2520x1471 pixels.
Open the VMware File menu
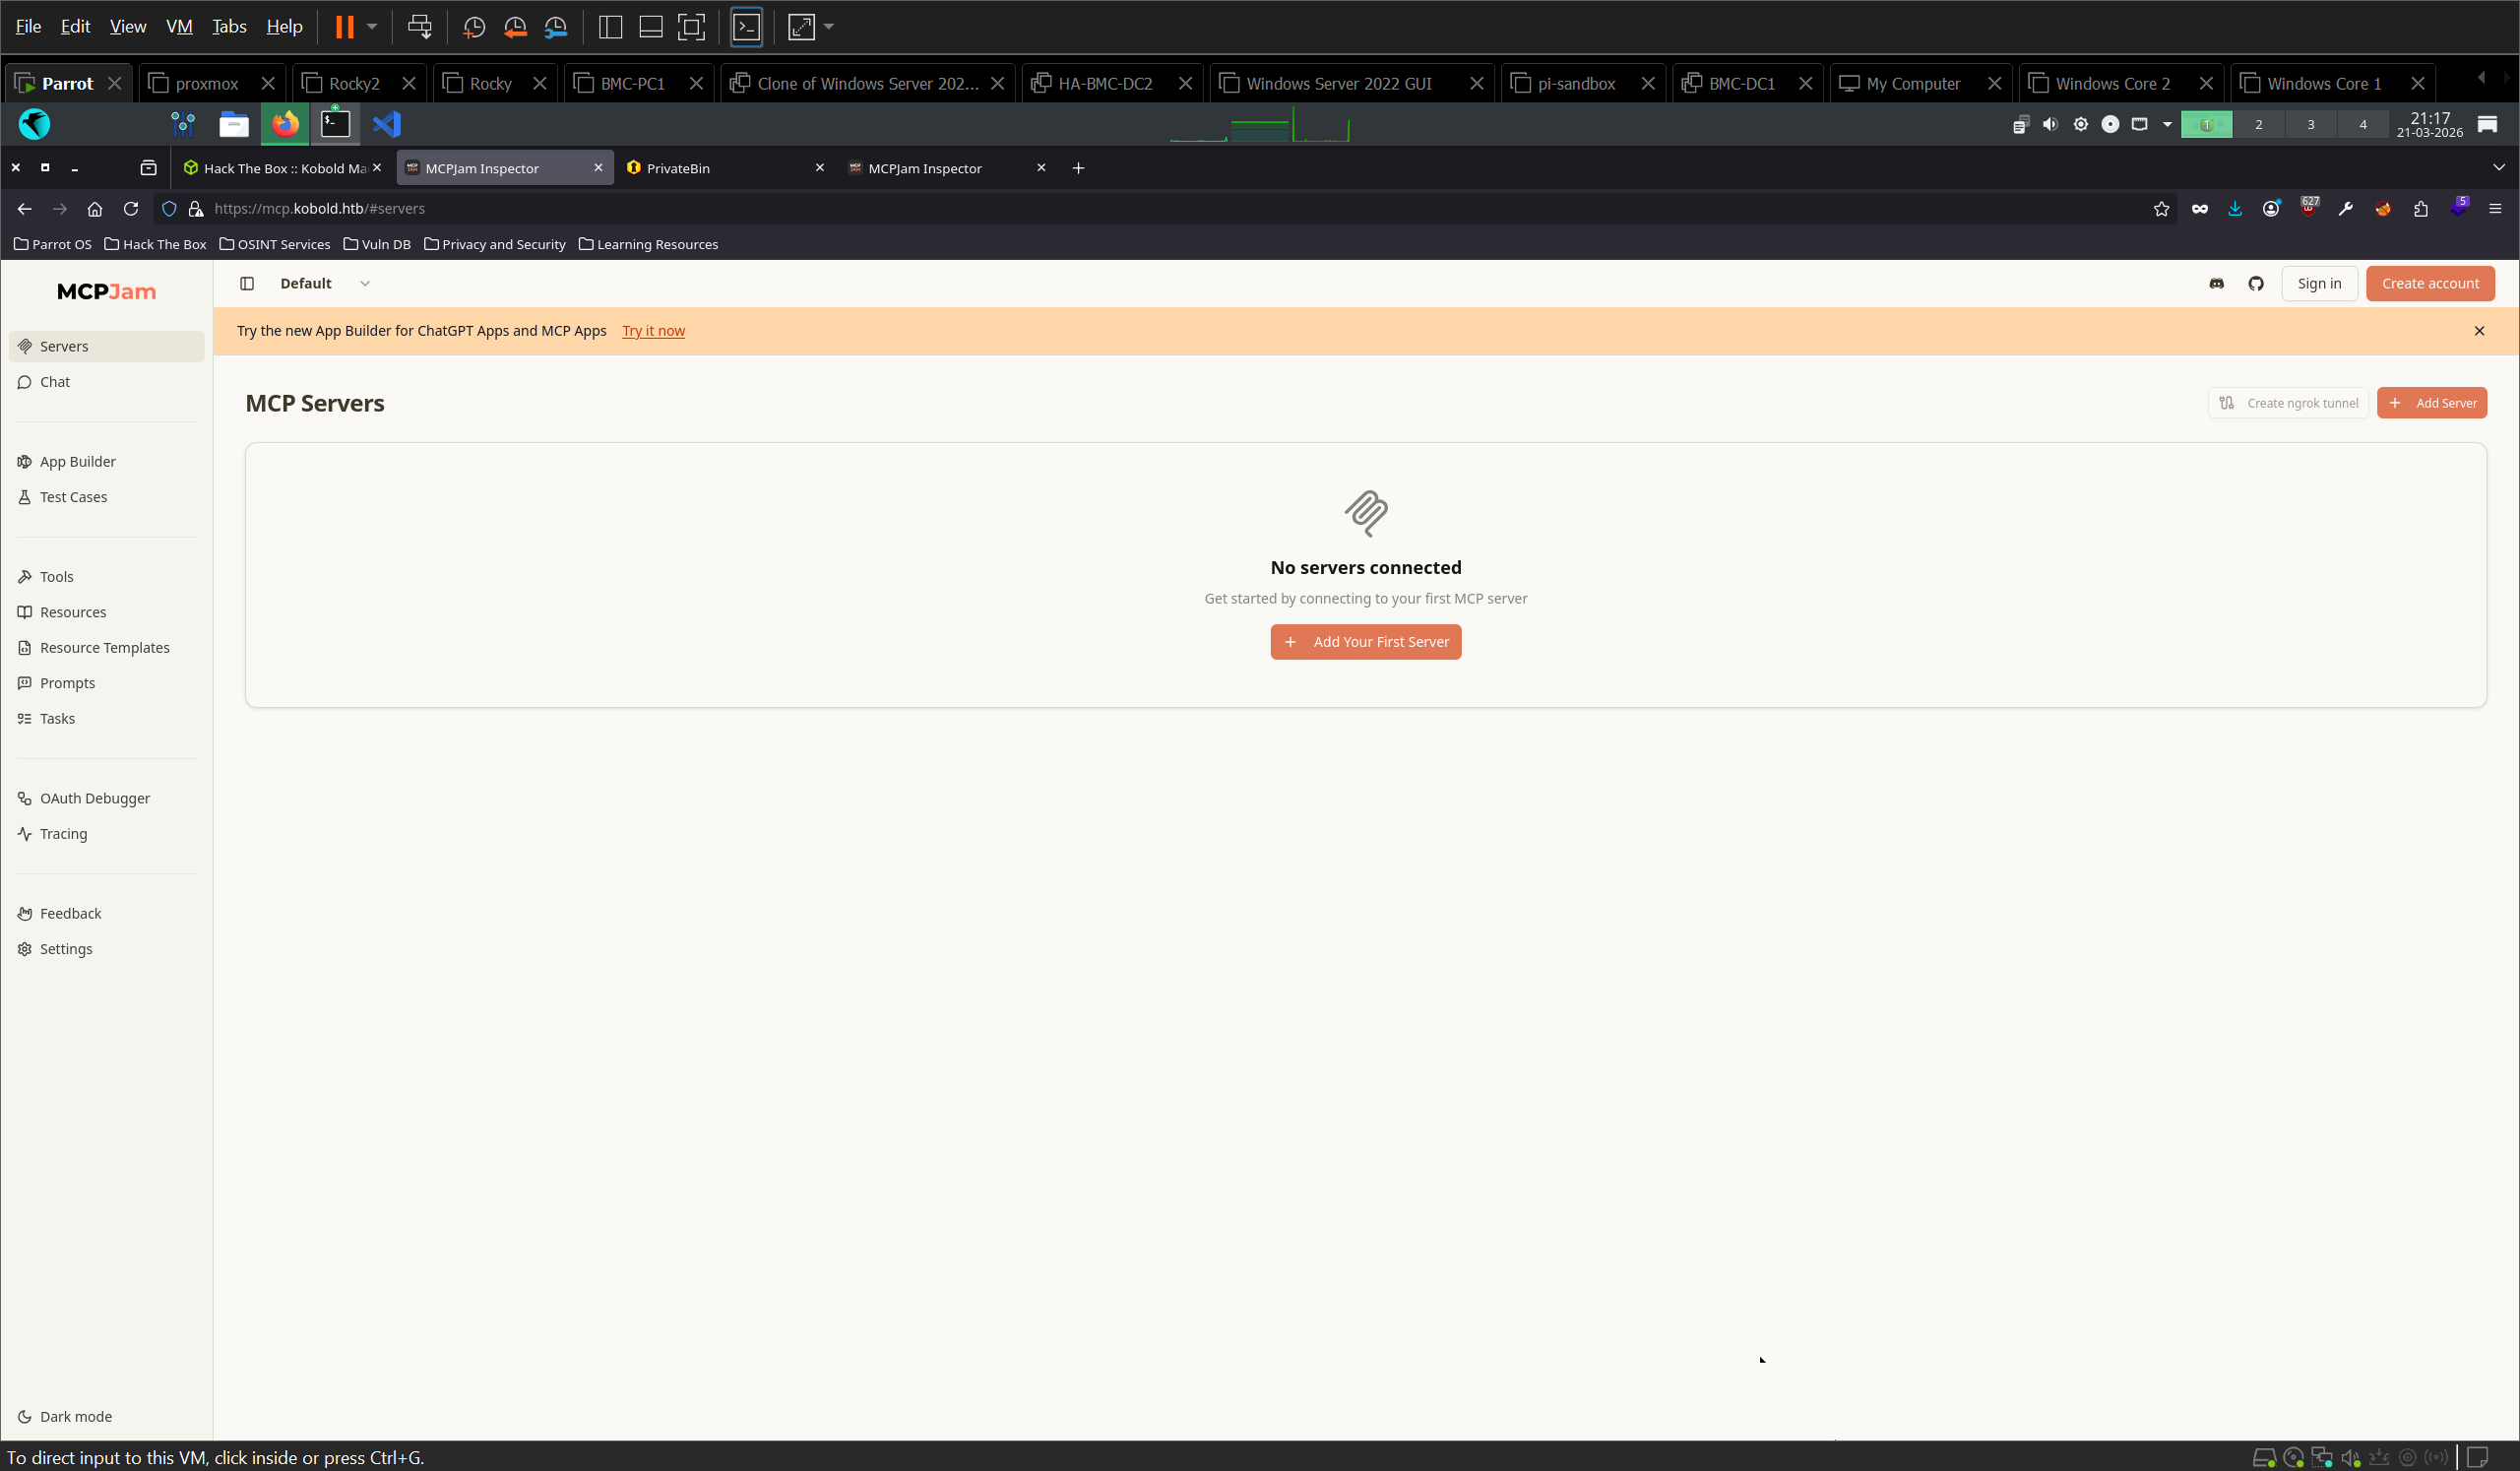coord(28,26)
